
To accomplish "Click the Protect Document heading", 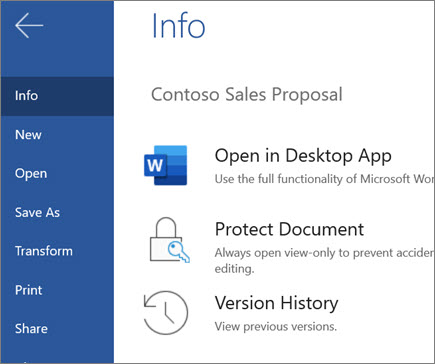I will 289,229.
